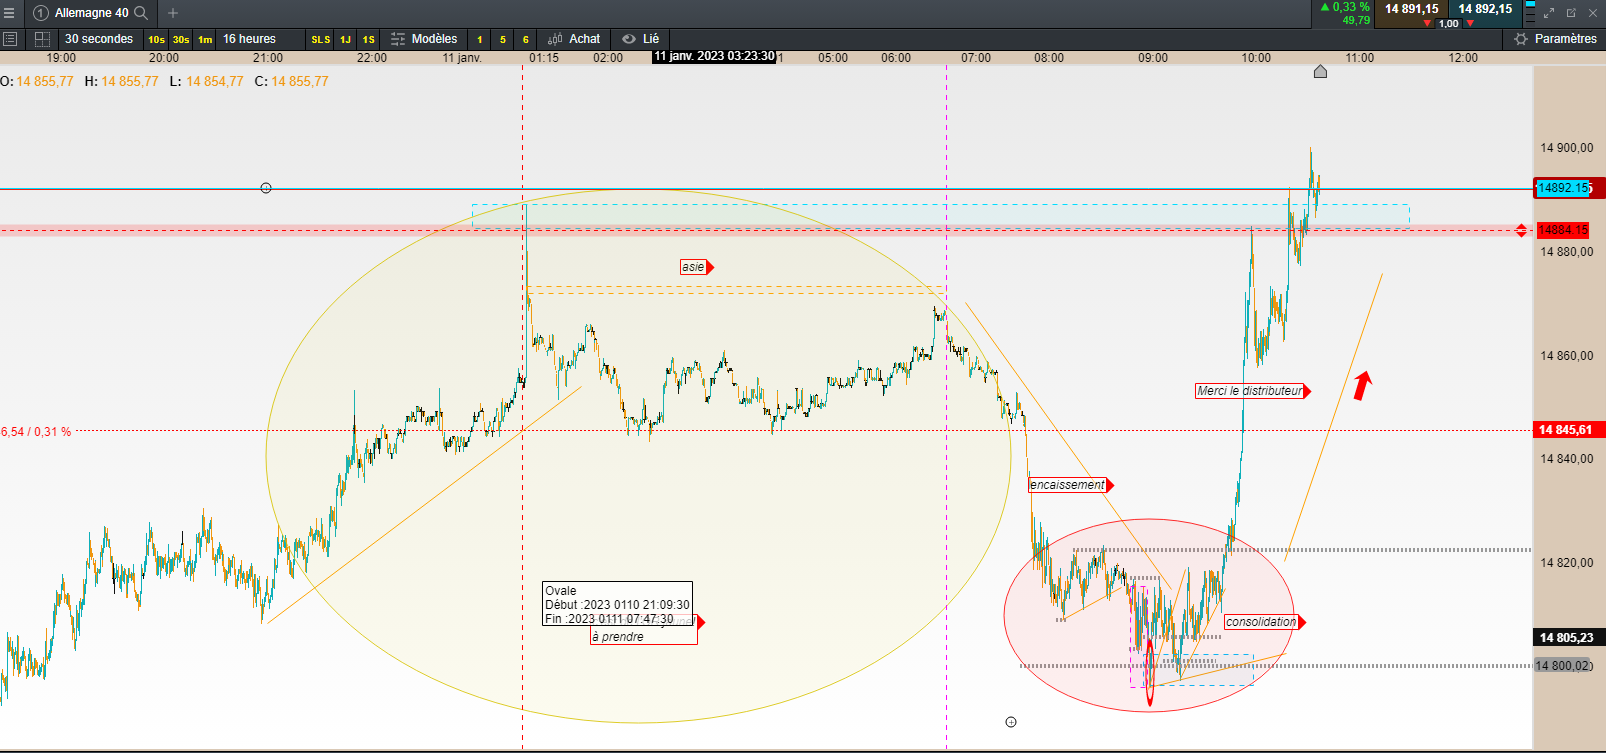Click the 14 800,02 grey price label
The width and height of the screenshot is (1606, 753).
[1563, 666]
